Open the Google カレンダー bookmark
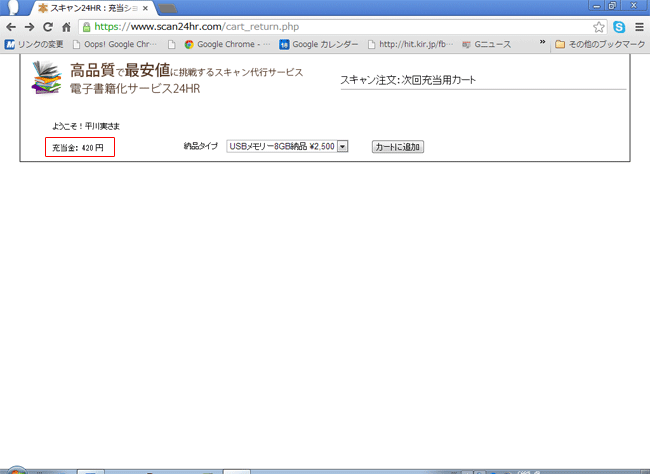This screenshot has height=474, width=650. tap(319, 44)
